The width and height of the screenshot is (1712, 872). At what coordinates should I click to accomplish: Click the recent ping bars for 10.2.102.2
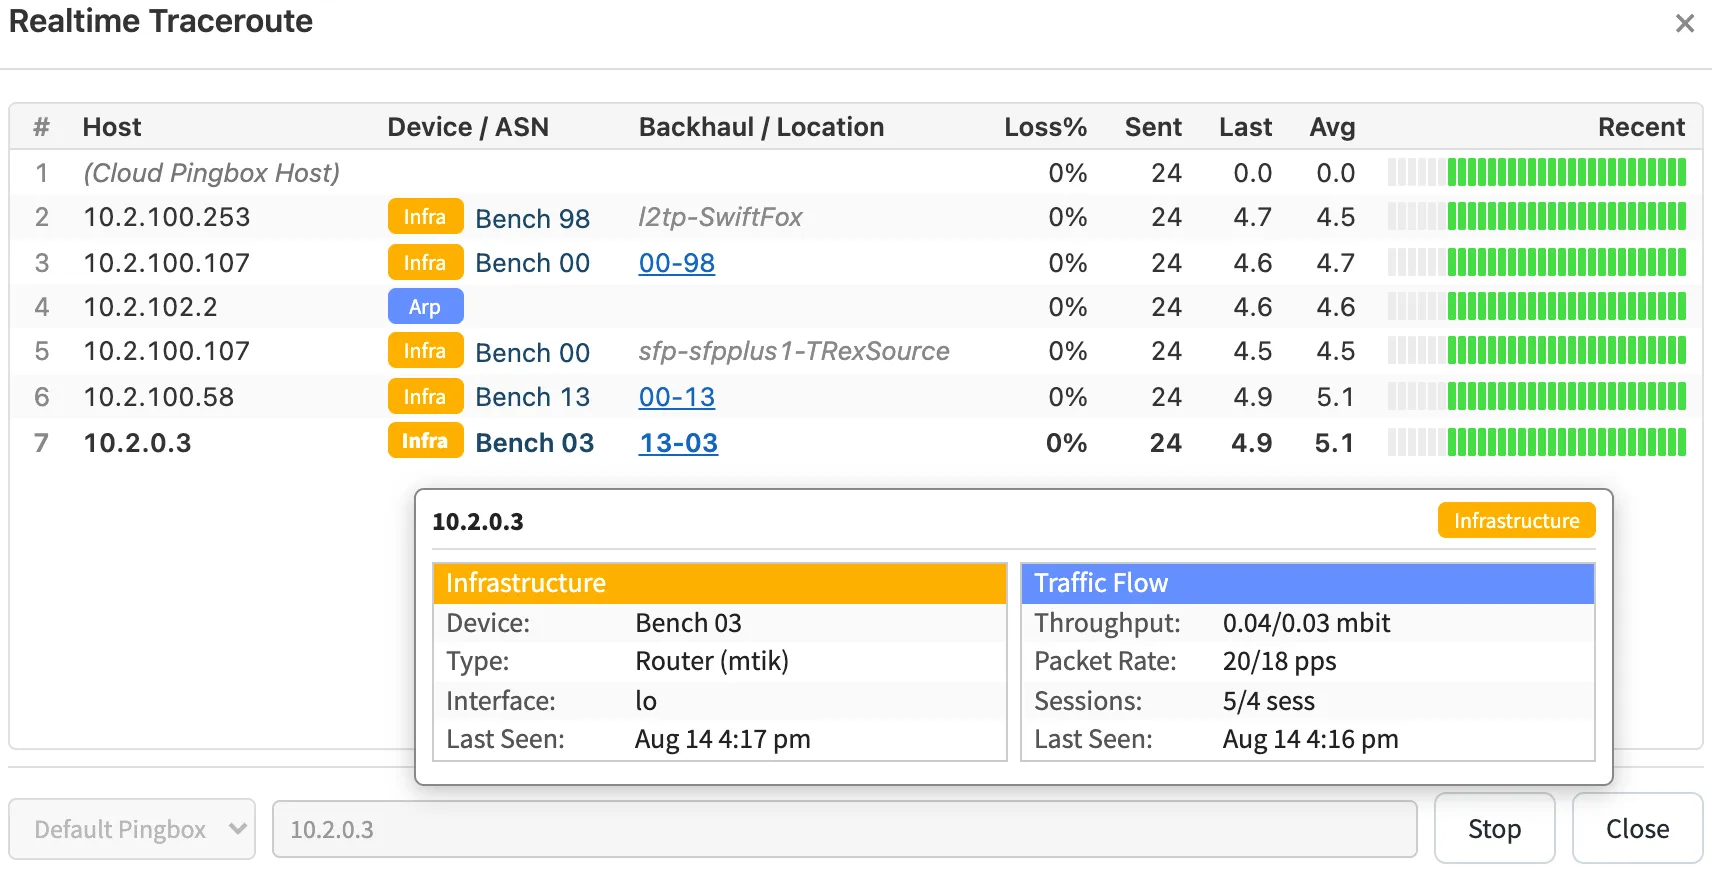tap(1537, 306)
